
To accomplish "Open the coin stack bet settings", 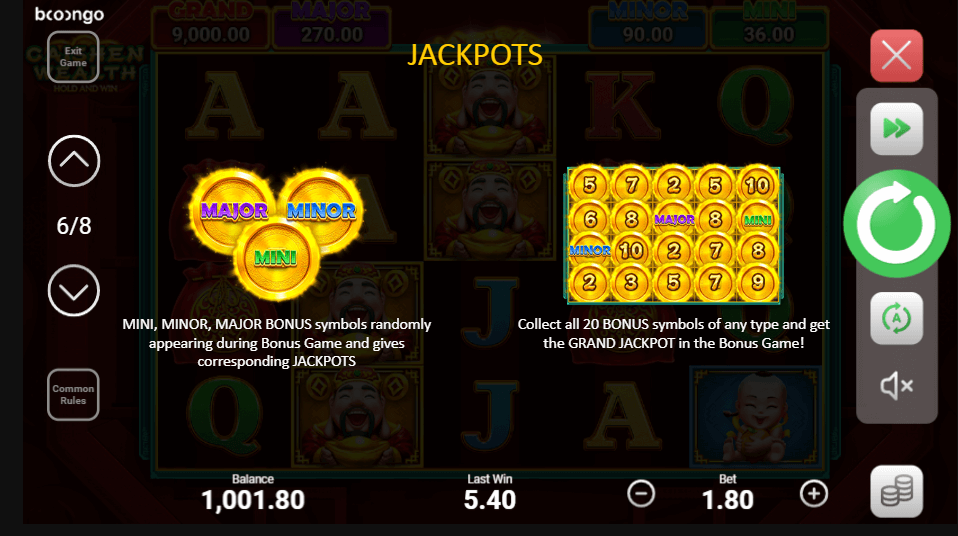I will [896, 491].
